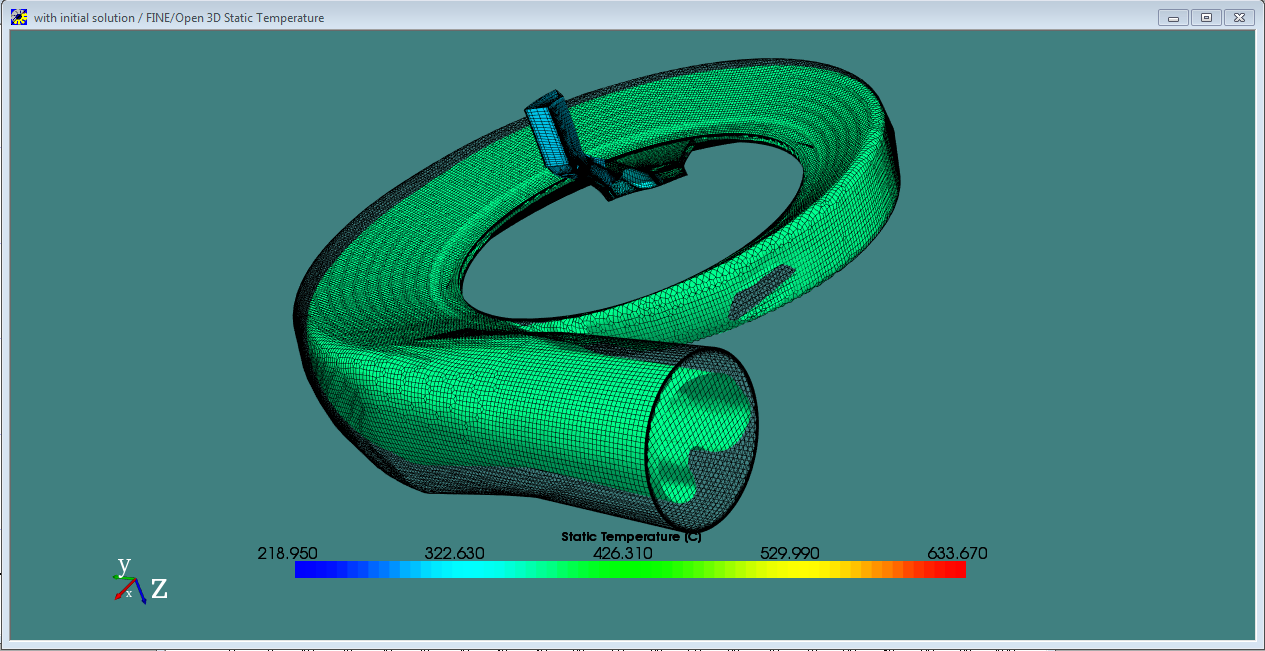This screenshot has height=651, width=1265.
Task: Click the application icon in the title bar
Action: (x=19, y=17)
